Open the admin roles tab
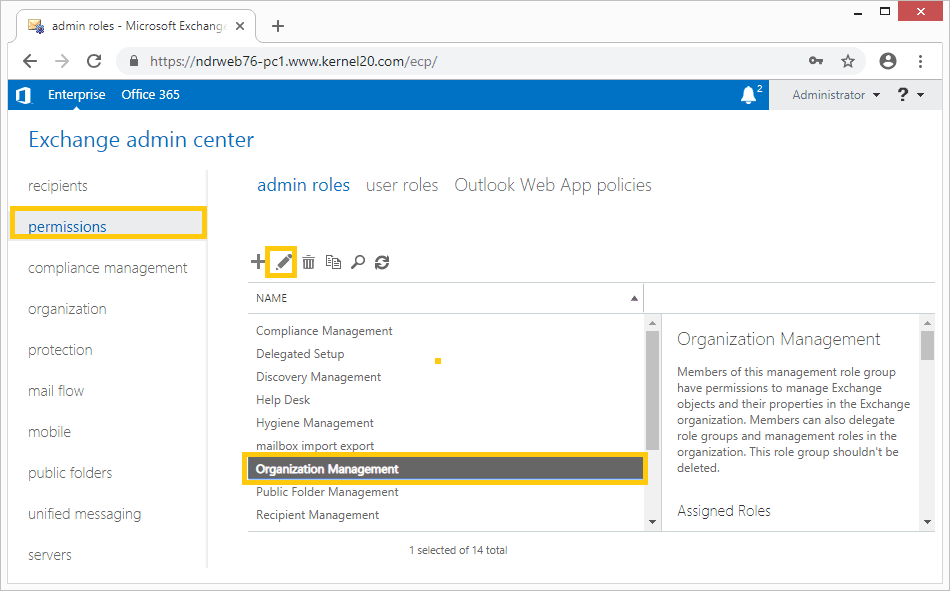This screenshot has height=591, width=950. pos(304,185)
